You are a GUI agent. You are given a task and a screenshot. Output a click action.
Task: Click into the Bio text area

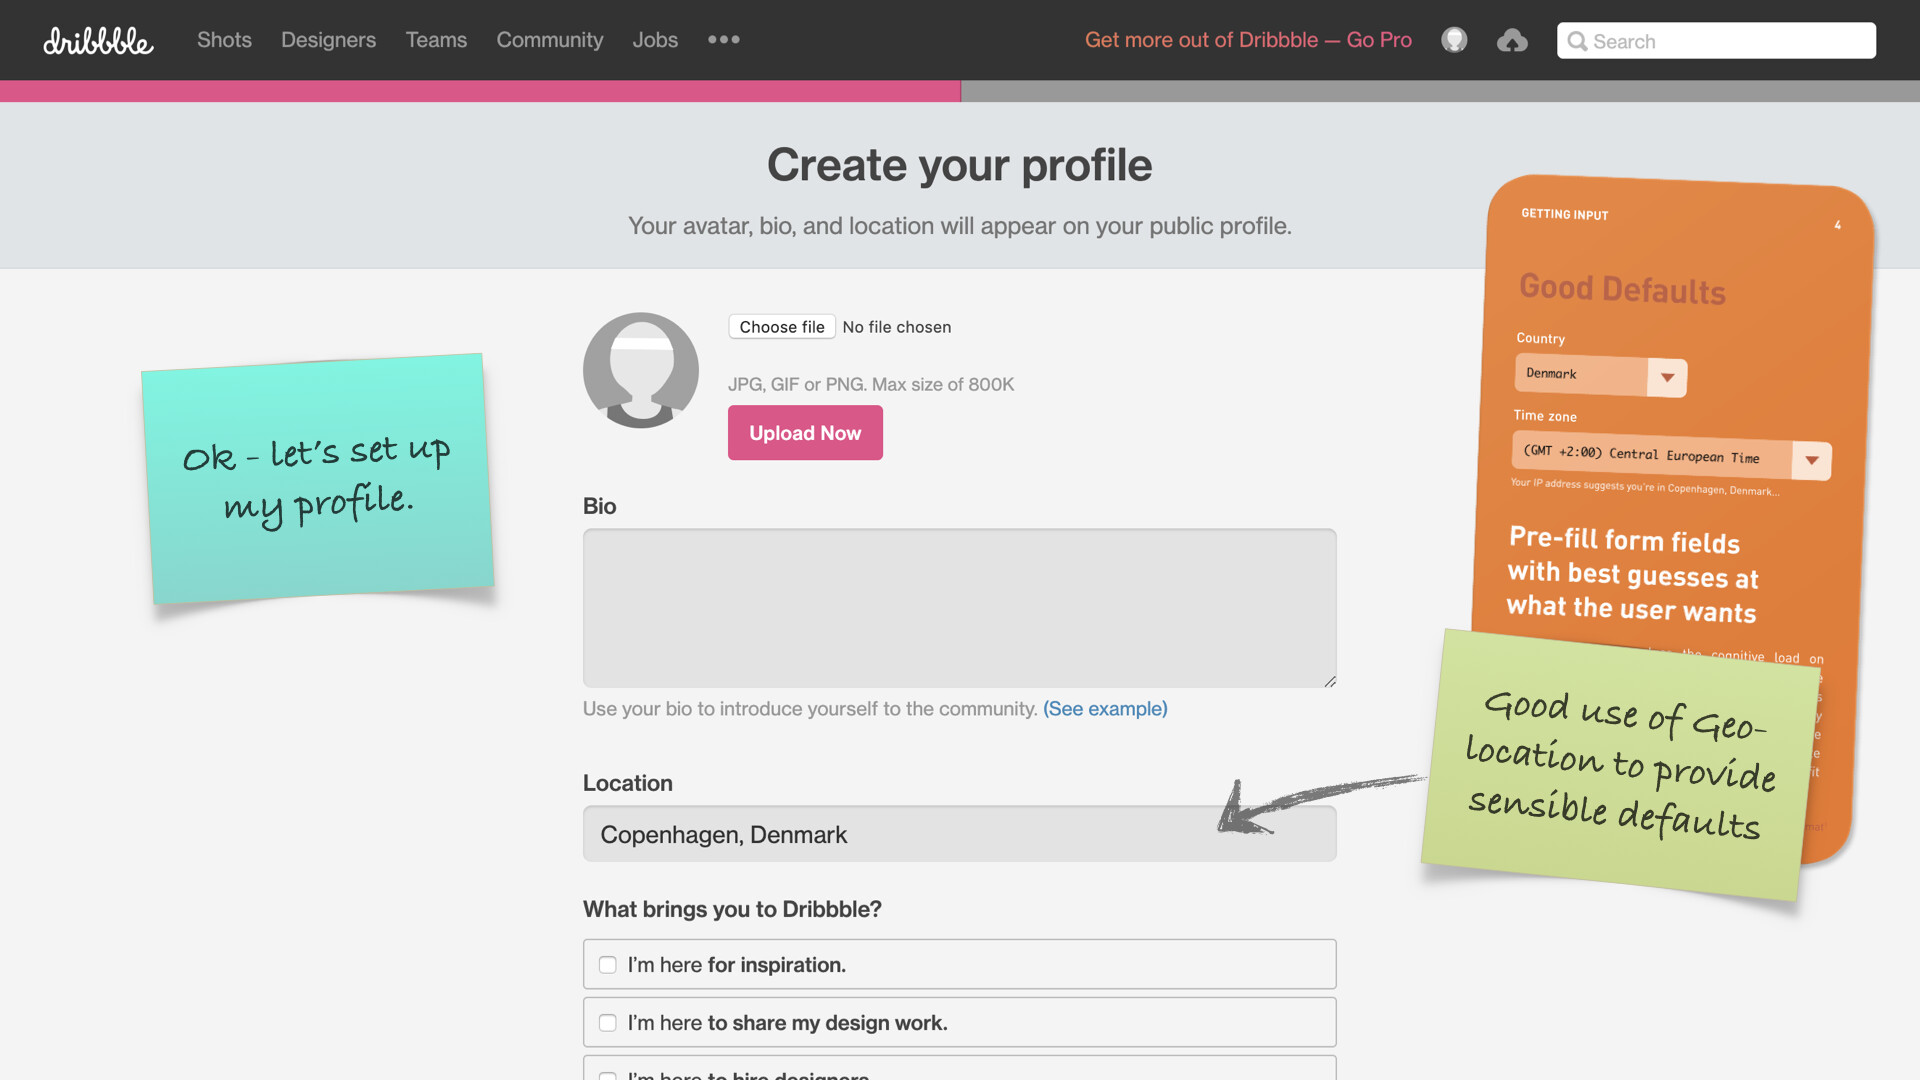959,608
